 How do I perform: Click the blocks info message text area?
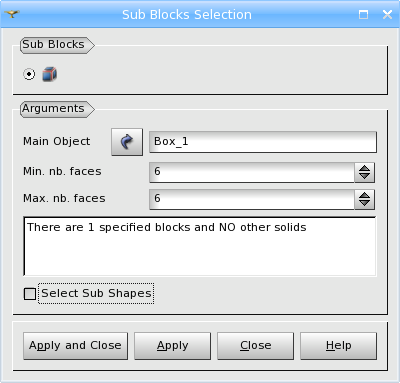[x=200, y=246]
